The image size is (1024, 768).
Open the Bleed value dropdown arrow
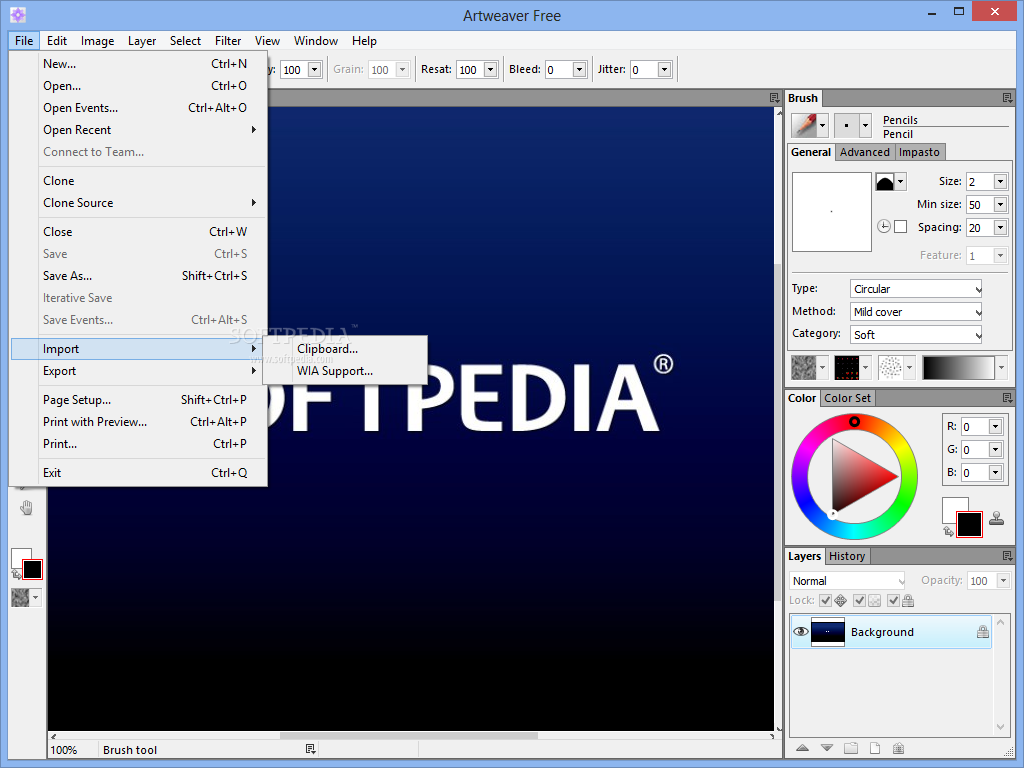click(x=579, y=69)
